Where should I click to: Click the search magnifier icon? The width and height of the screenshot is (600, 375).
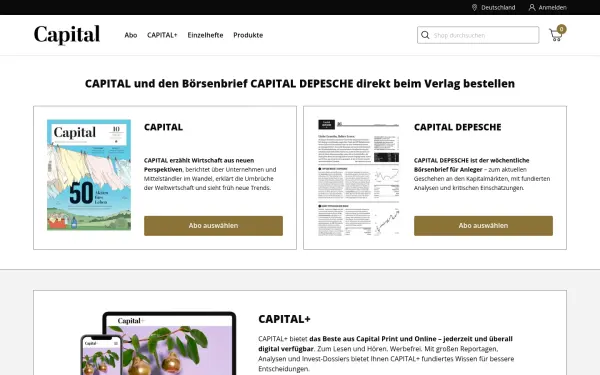tap(425, 35)
